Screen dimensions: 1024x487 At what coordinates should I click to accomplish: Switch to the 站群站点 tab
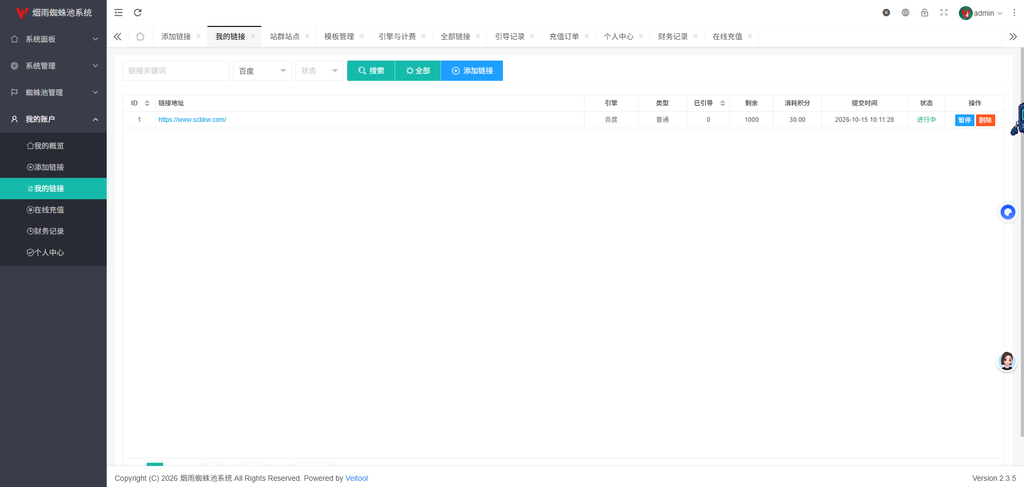click(285, 37)
